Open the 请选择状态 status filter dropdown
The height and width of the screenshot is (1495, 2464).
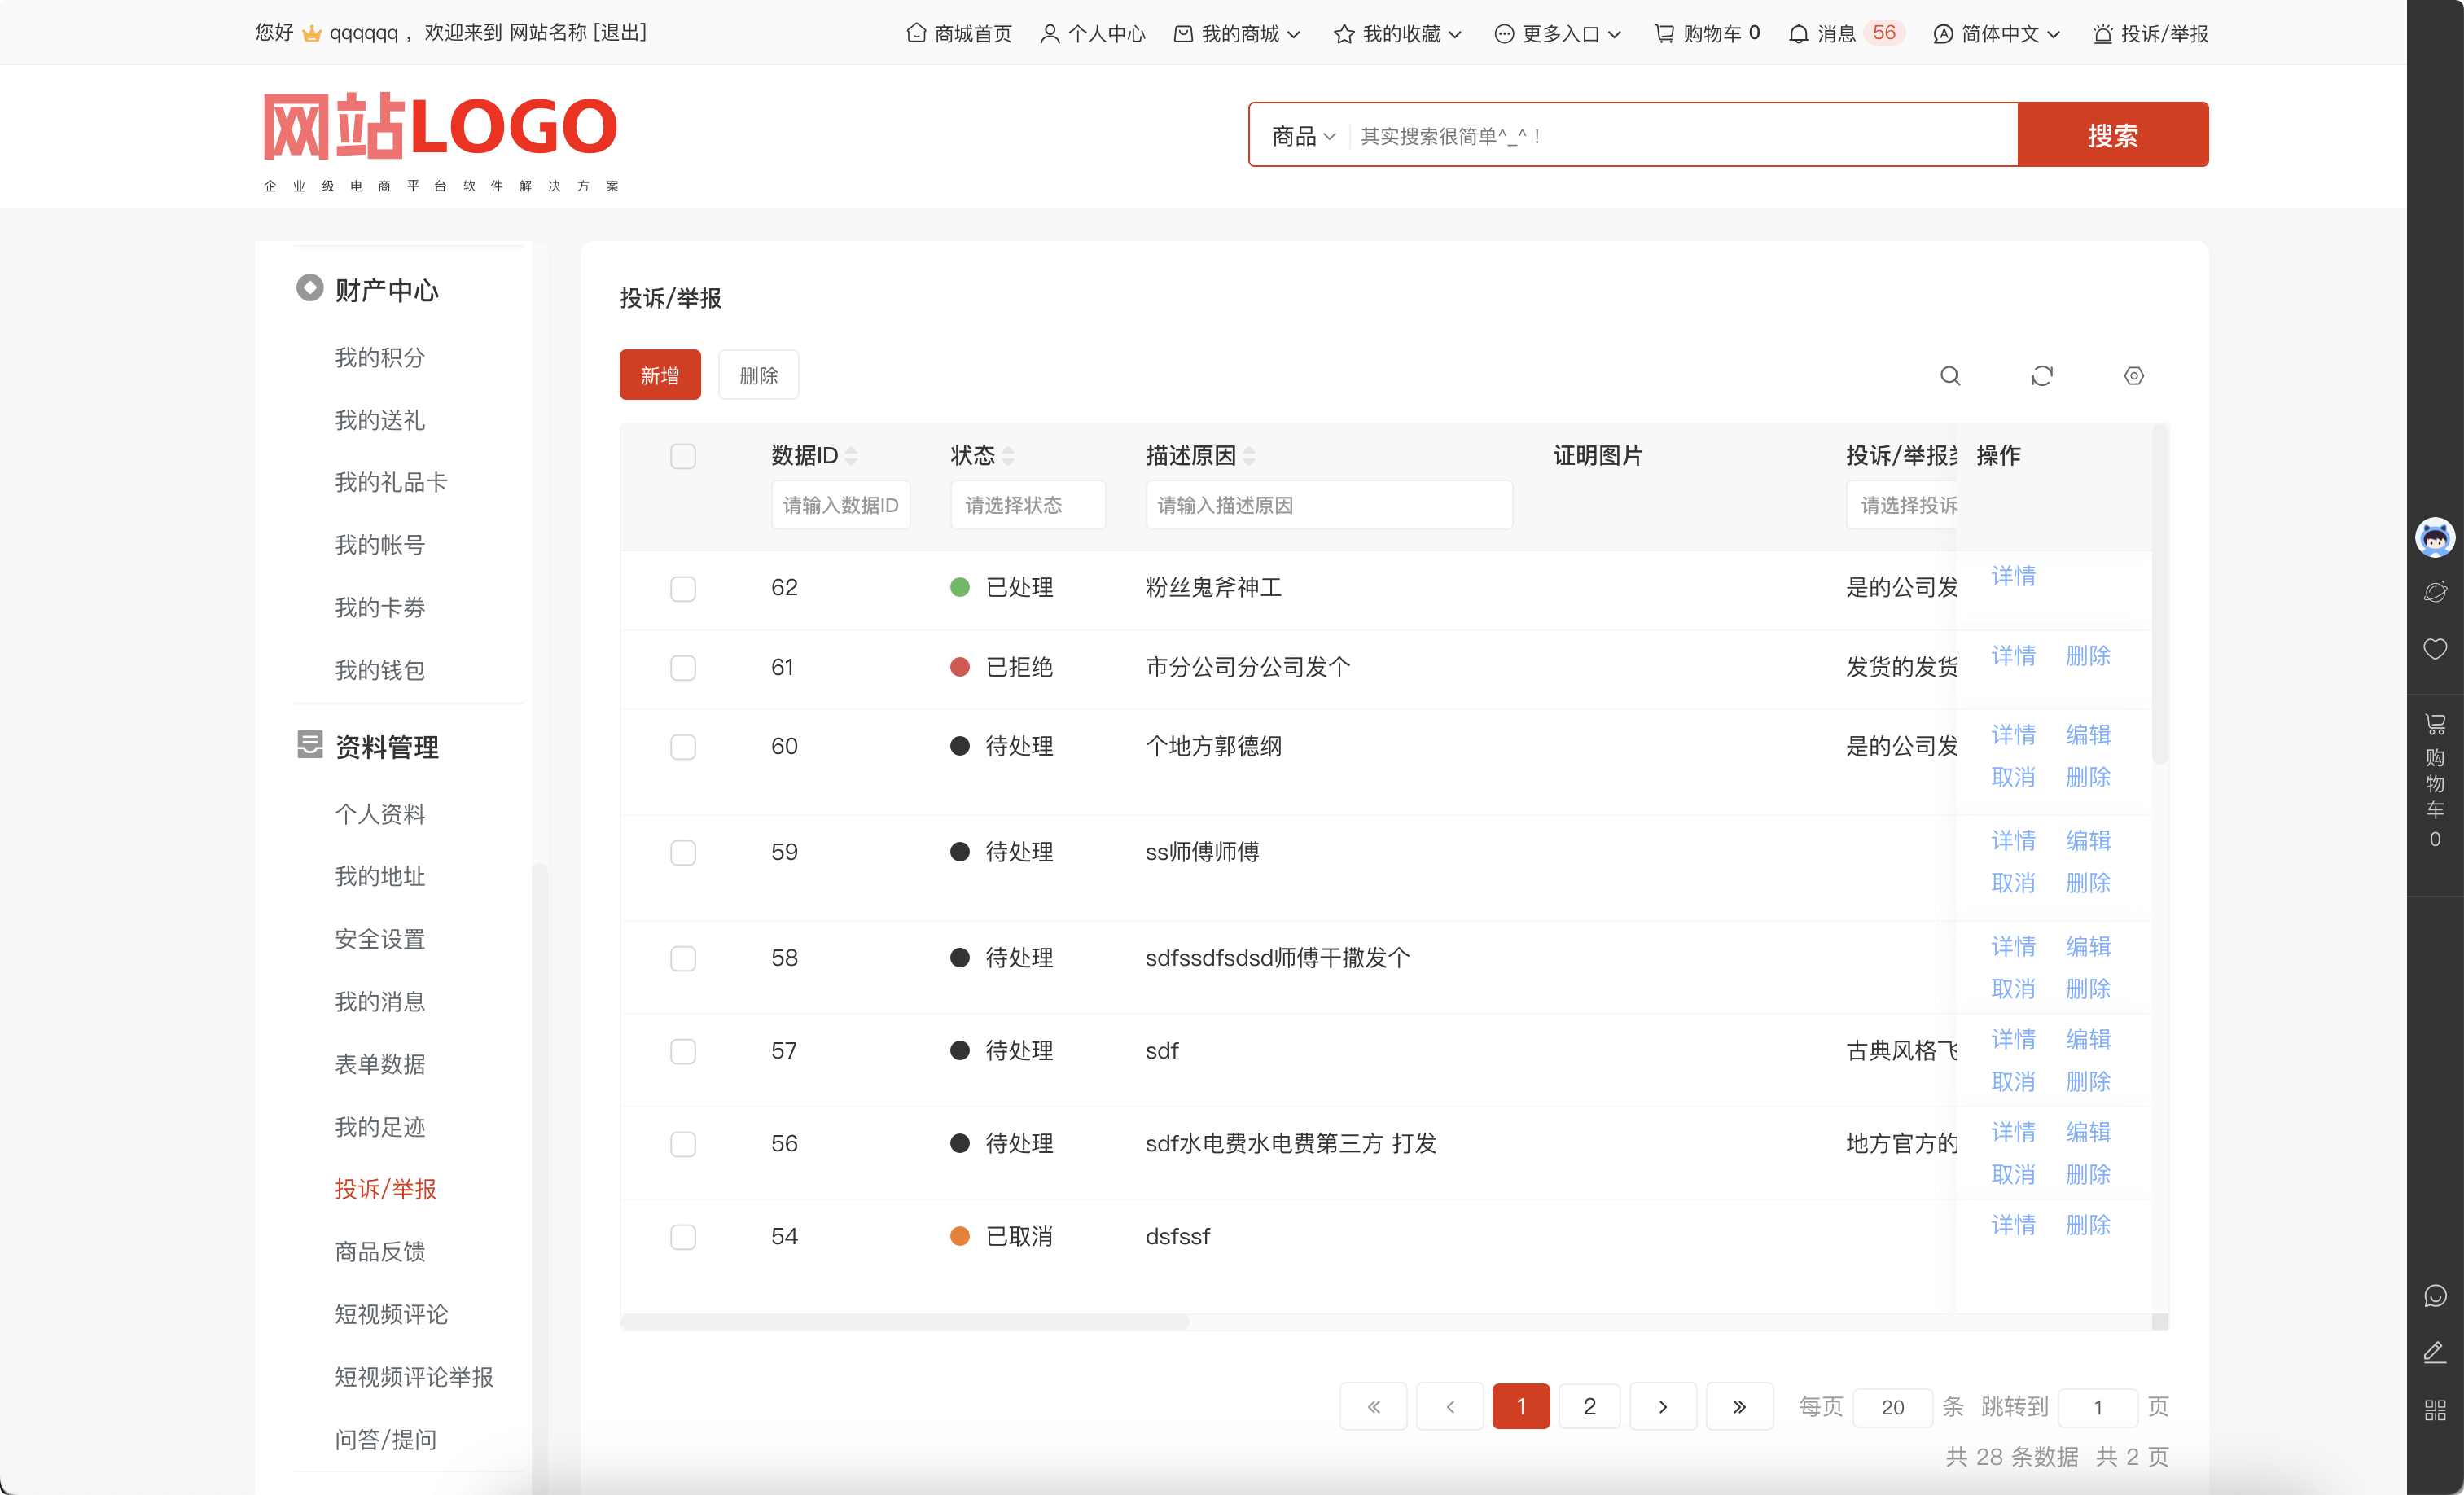coord(1028,505)
